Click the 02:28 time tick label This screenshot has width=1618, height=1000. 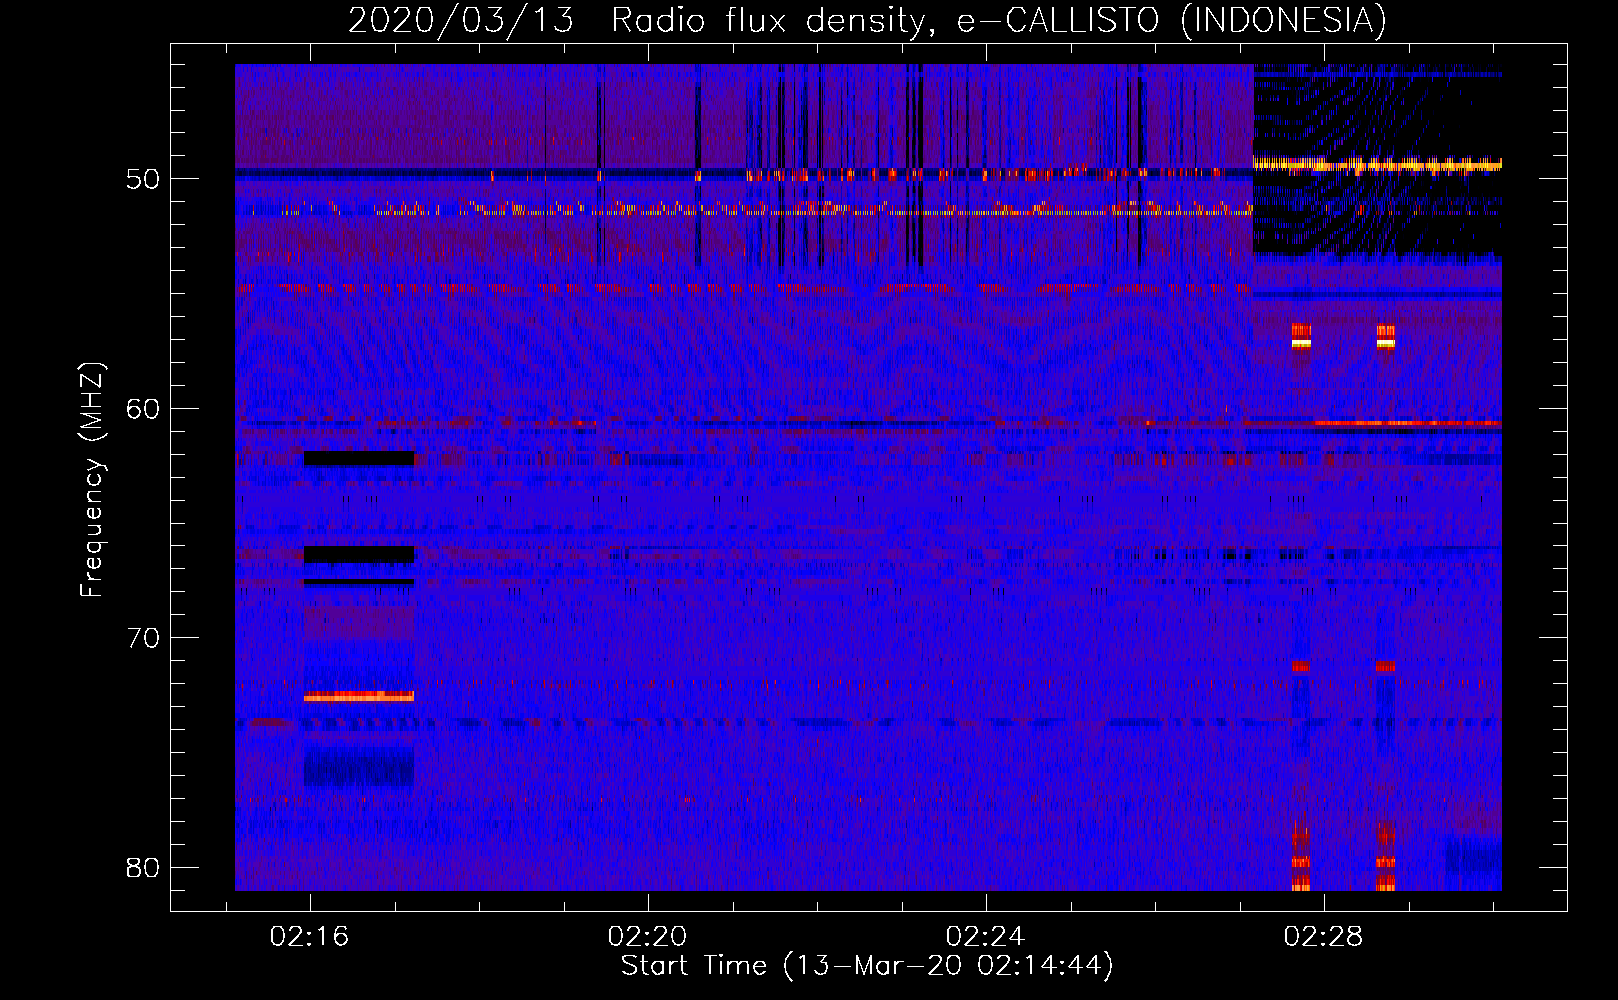click(1323, 936)
